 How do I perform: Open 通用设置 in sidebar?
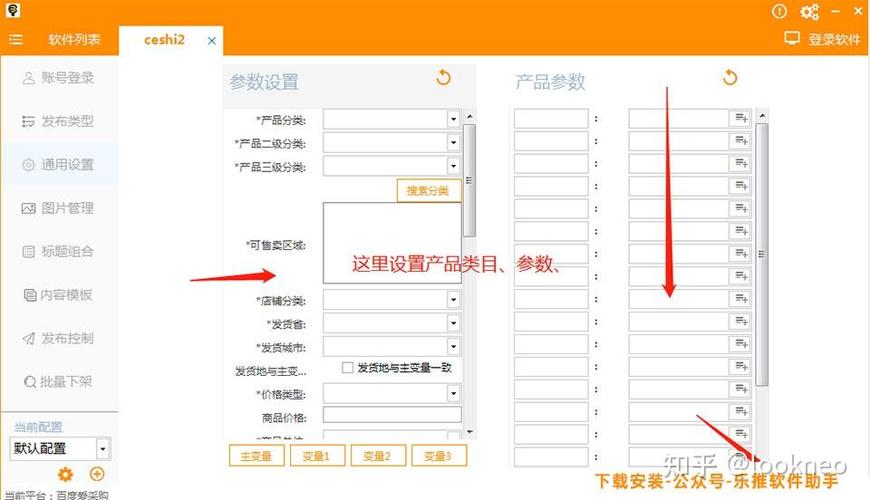(x=58, y=164)
